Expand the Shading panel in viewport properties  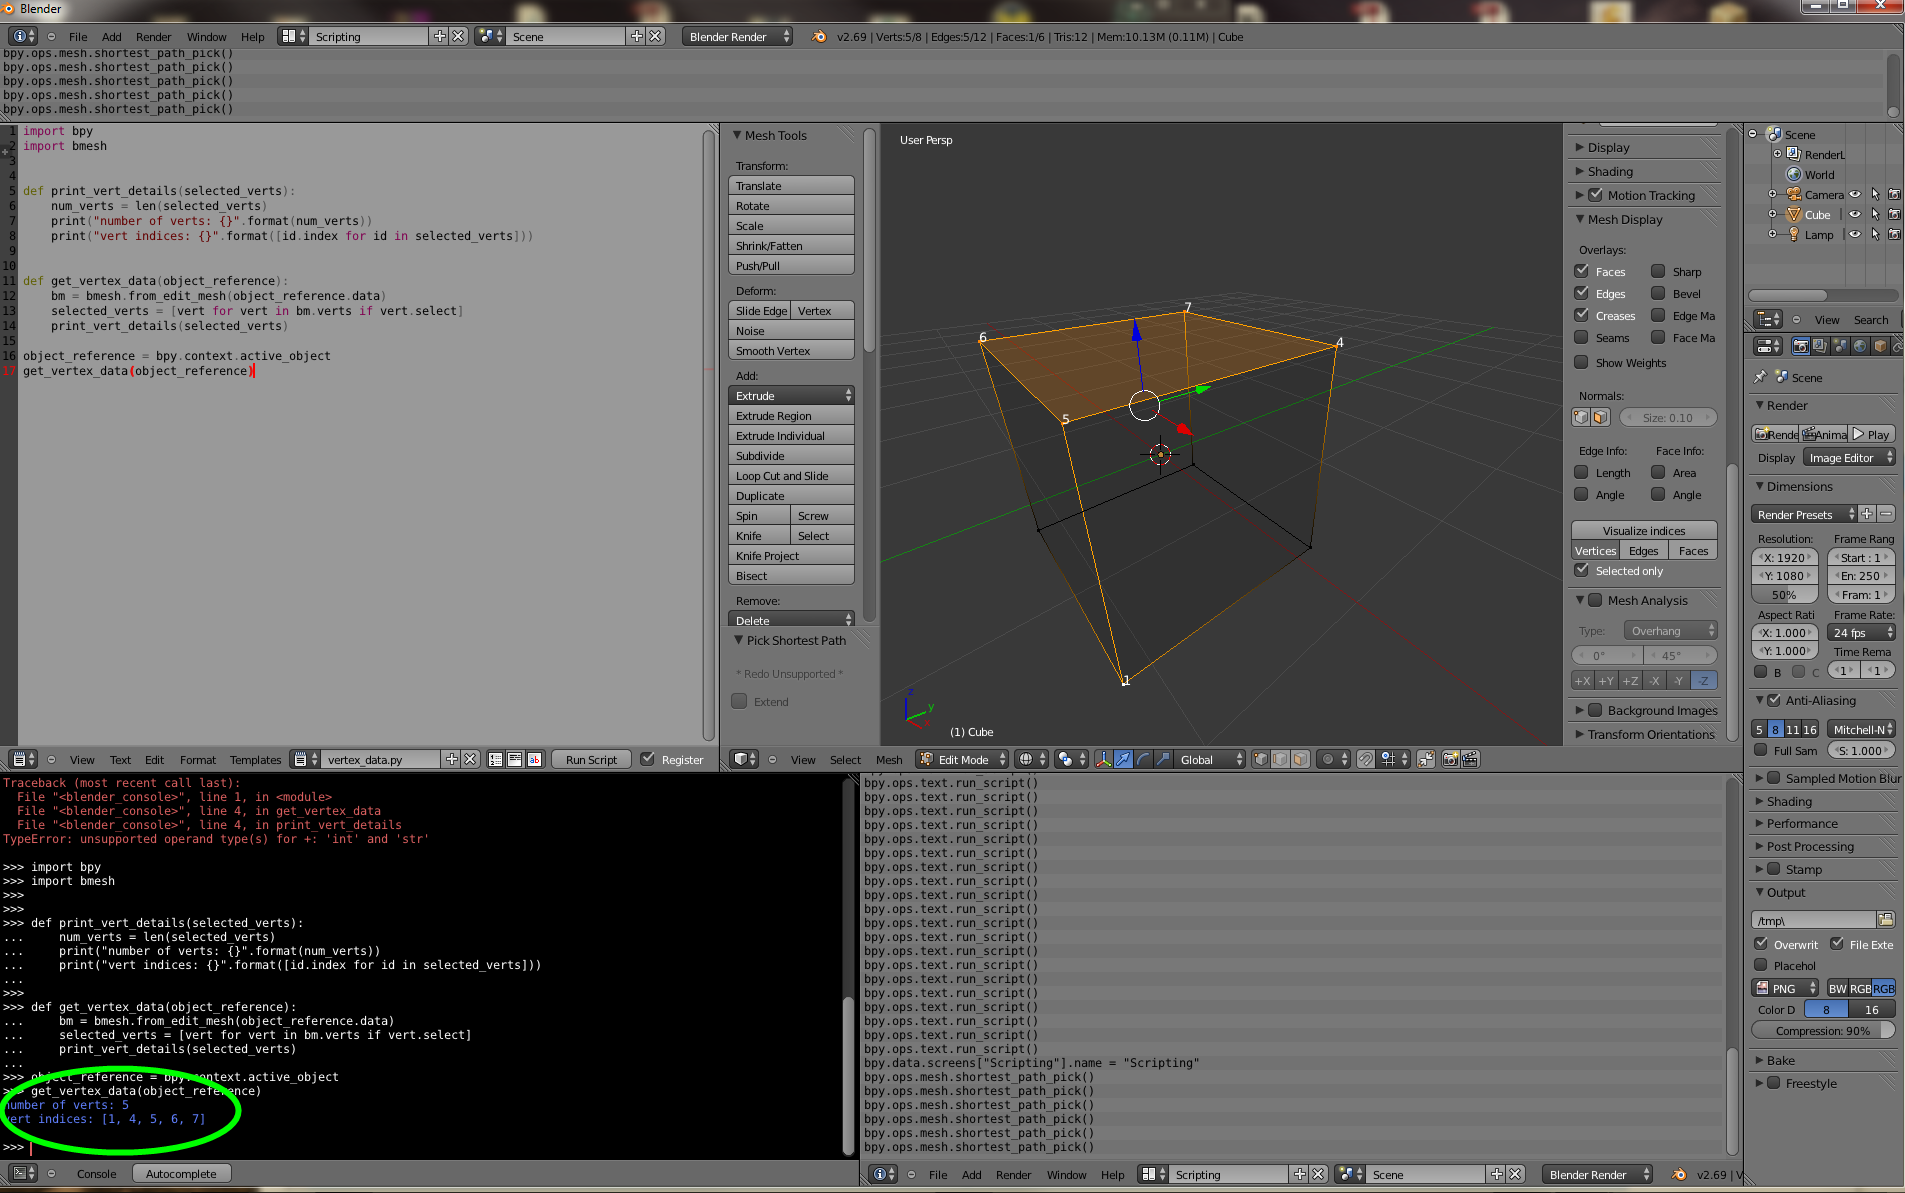(x=1610, y=172)
